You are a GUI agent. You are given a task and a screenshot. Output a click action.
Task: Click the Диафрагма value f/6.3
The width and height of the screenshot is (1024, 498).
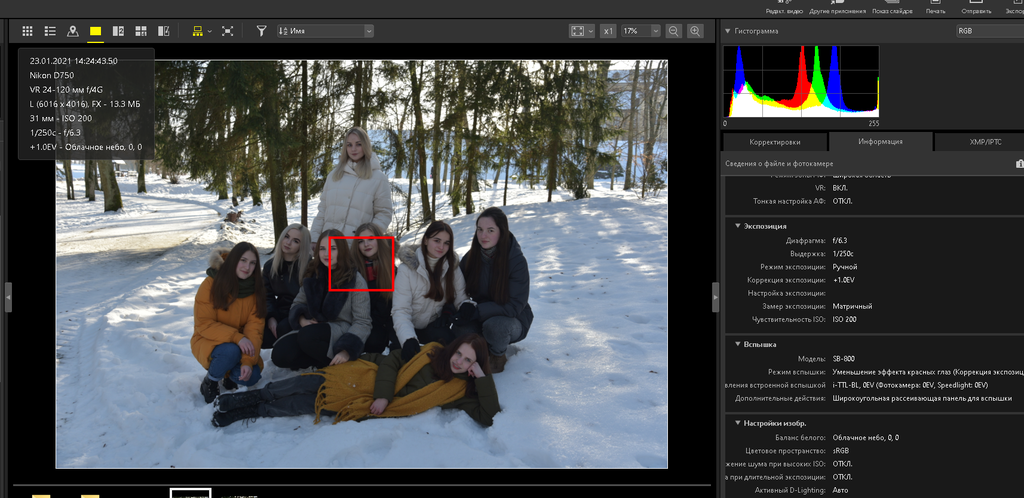(840, 240)
